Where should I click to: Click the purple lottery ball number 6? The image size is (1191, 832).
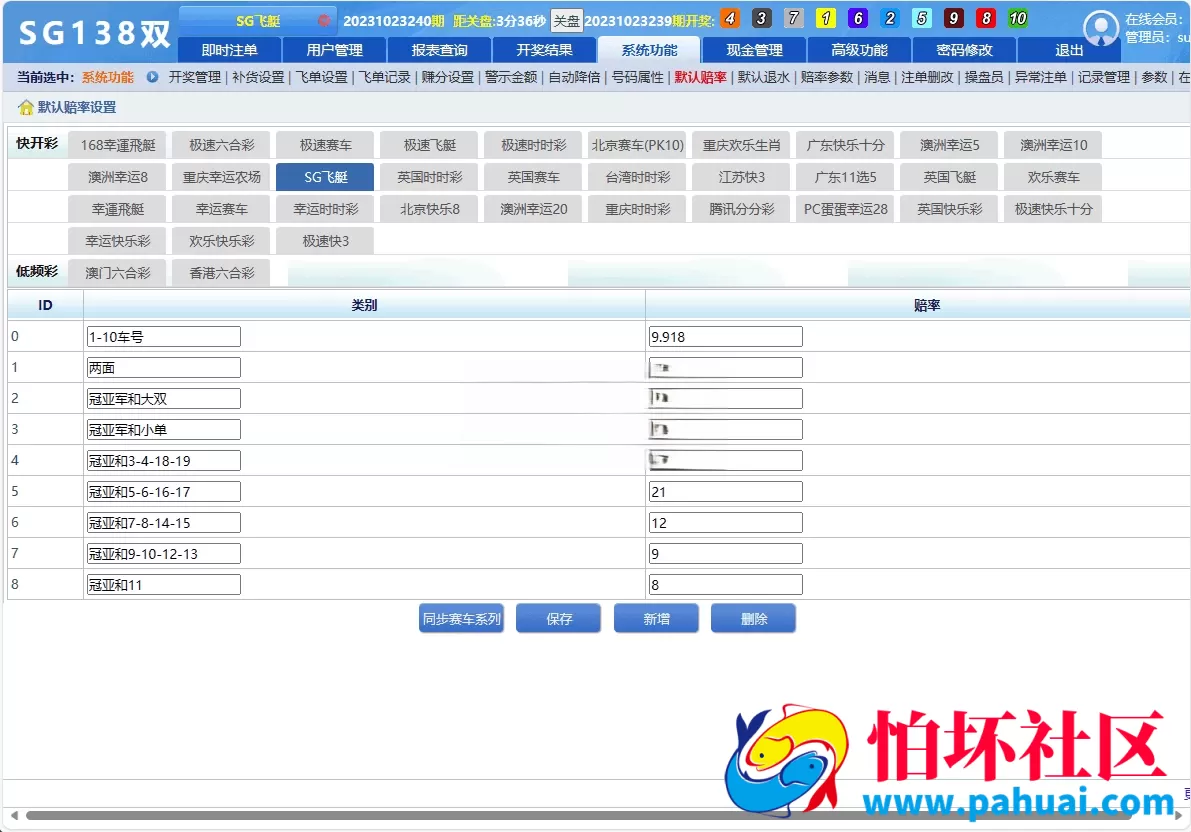[x=858, y=18]
